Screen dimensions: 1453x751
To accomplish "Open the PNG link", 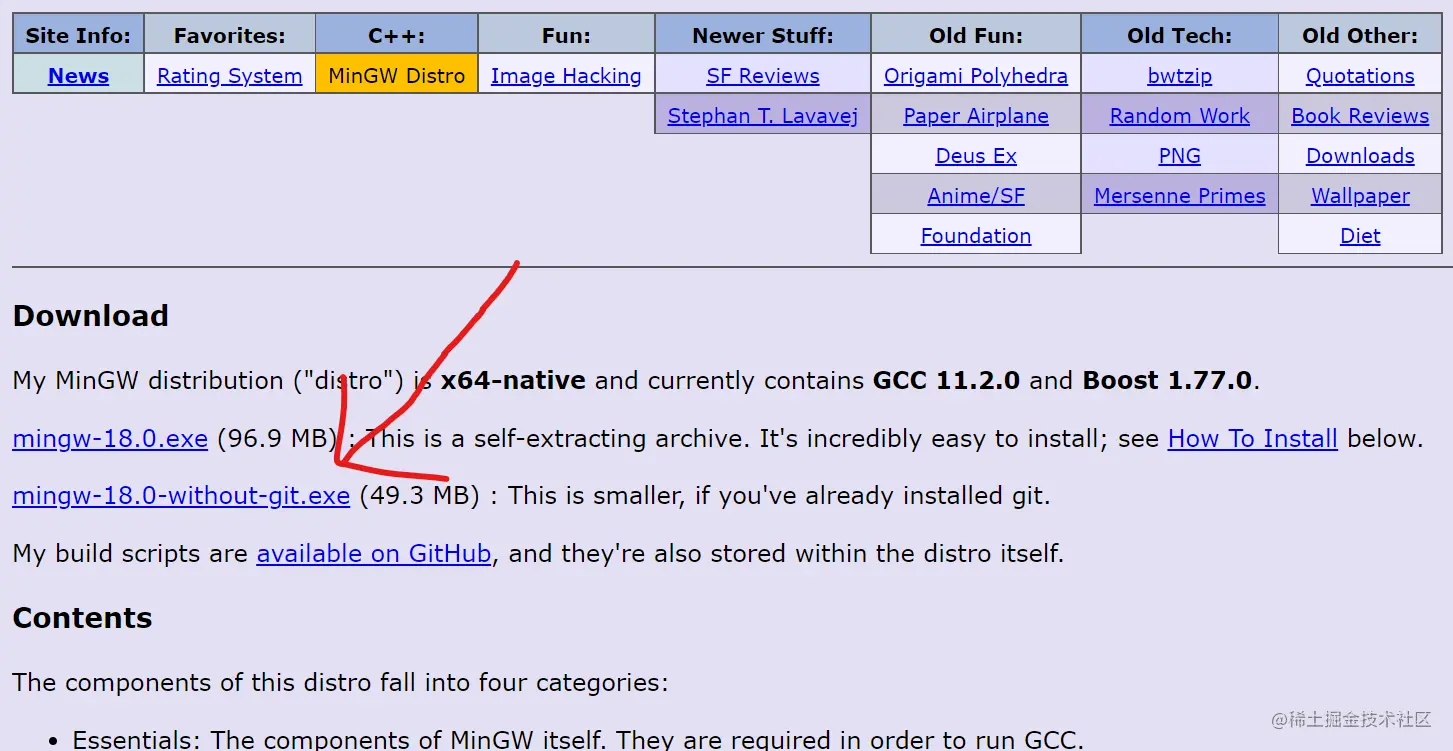I will 1179,156.
